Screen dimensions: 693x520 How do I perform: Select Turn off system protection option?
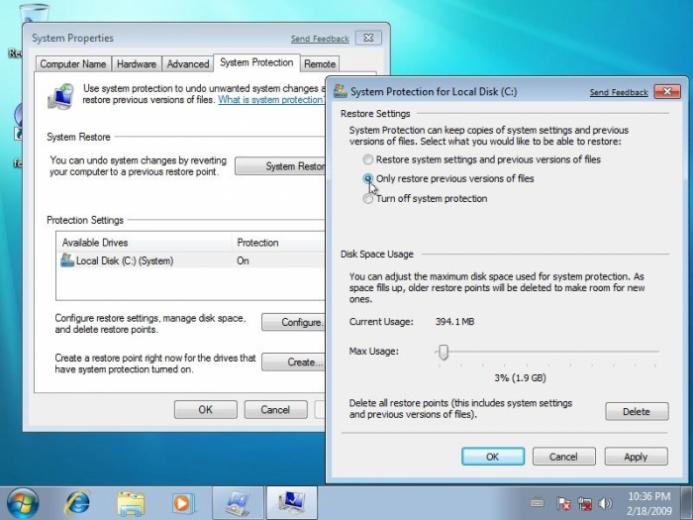pyautogui.click(x=425, y=198)
